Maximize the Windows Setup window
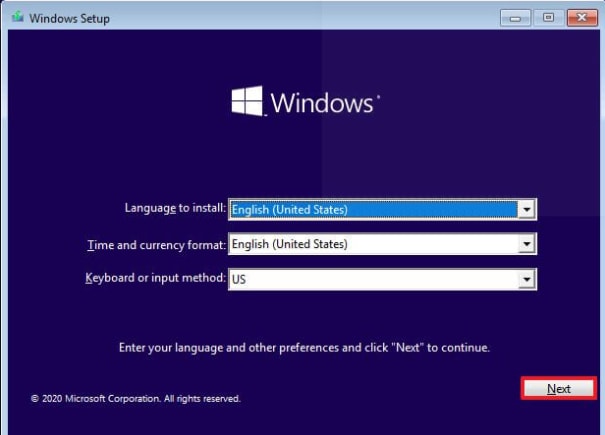The width and height of the screenshot is (605, 435). tap(548, 18)
